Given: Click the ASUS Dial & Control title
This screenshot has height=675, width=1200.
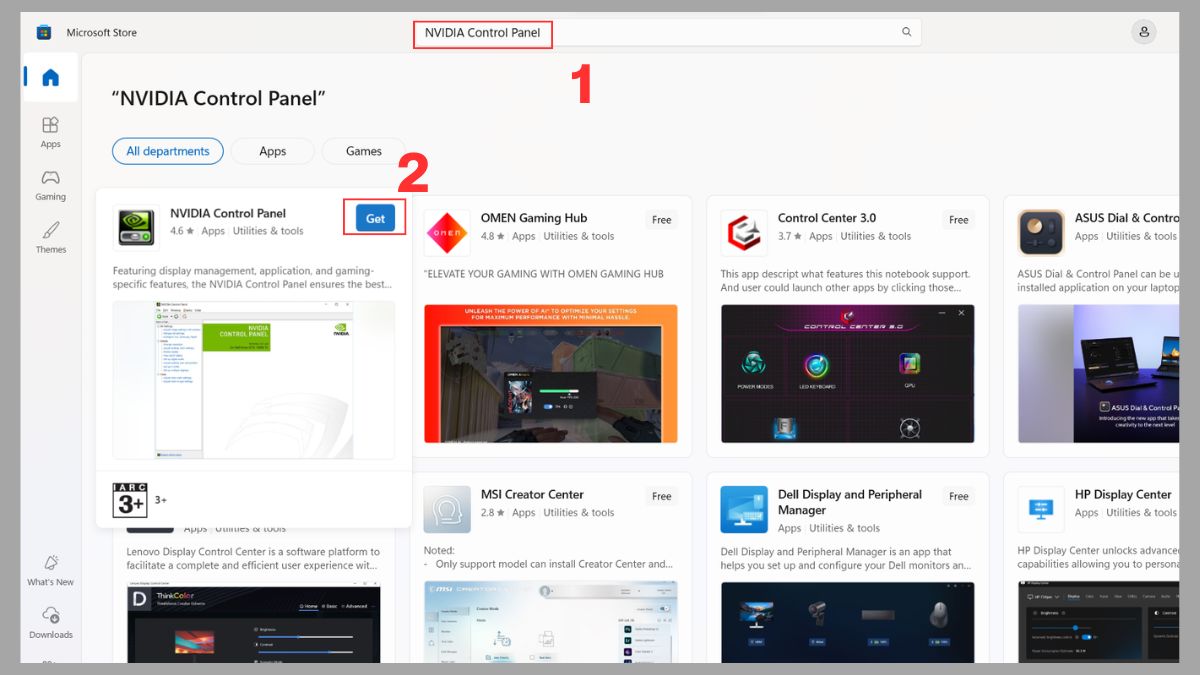Looking at the screenshot, I should coord(1127,218).
